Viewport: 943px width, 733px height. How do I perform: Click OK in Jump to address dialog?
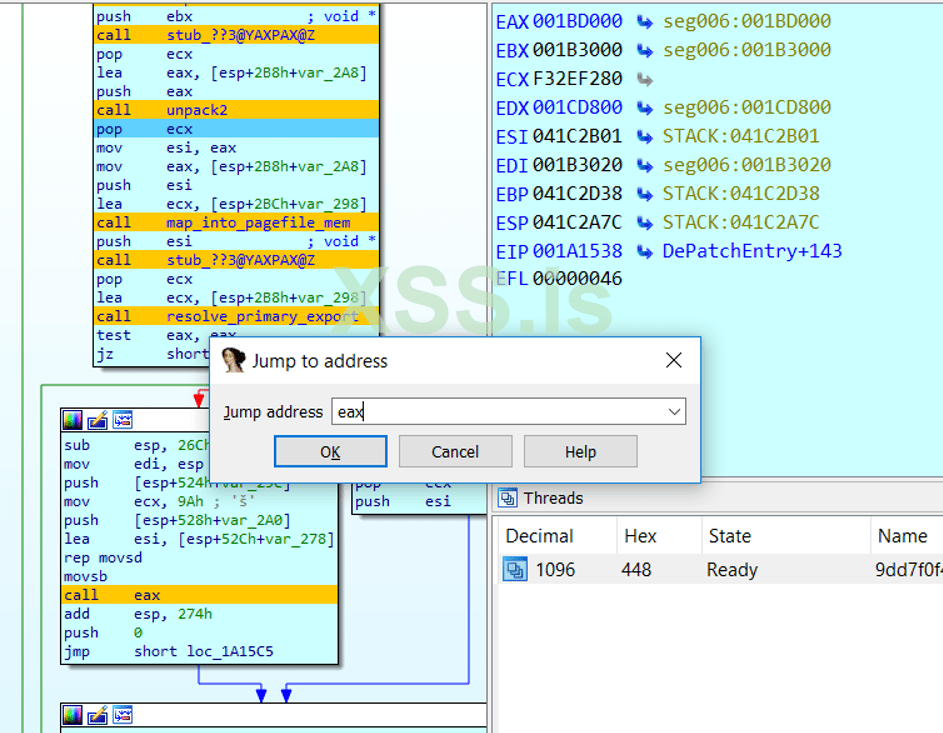330,452
